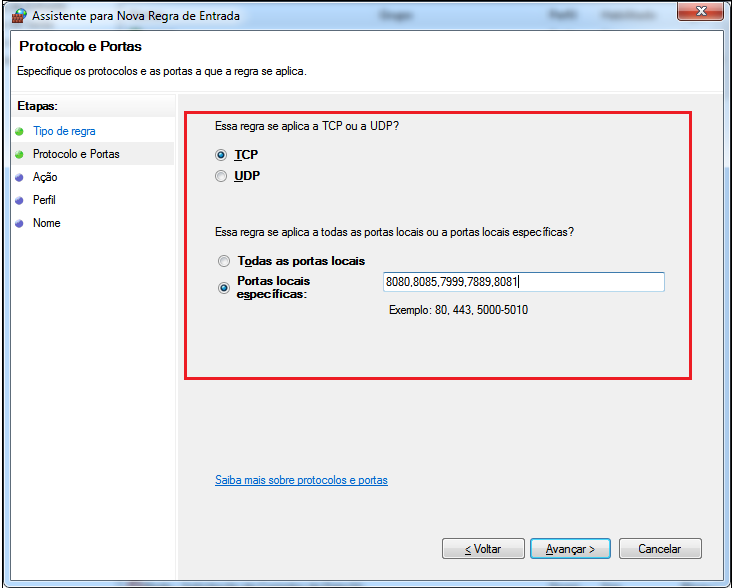The height and width of the screenshot is (588, 733).
Task: Click the 'Ação' step in sidebar
Action: tap(45, 177)
